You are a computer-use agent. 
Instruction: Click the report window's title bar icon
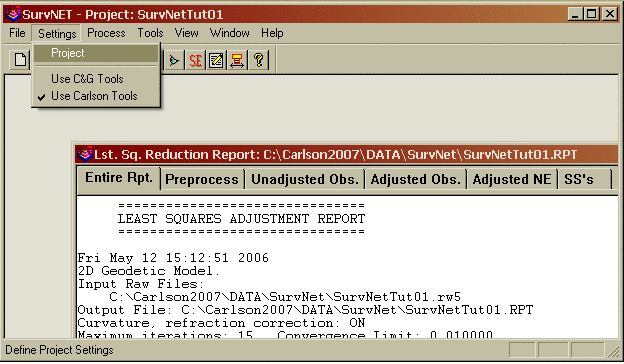85,154
